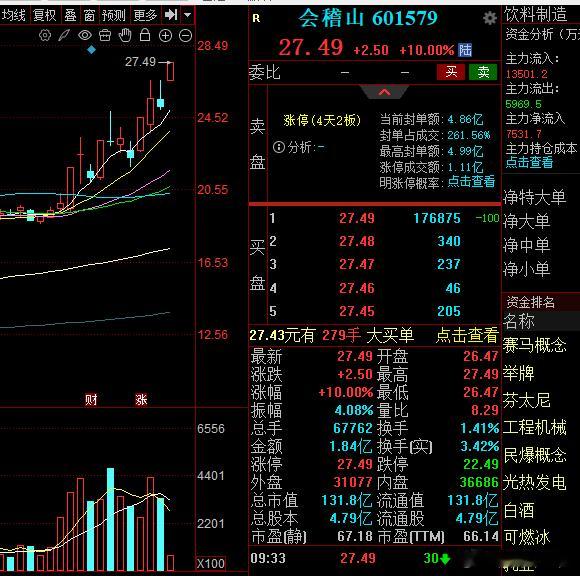This screenshot has width=580, height=576.
Task: Open the 更多 menu
Action: tap(145, 15)
